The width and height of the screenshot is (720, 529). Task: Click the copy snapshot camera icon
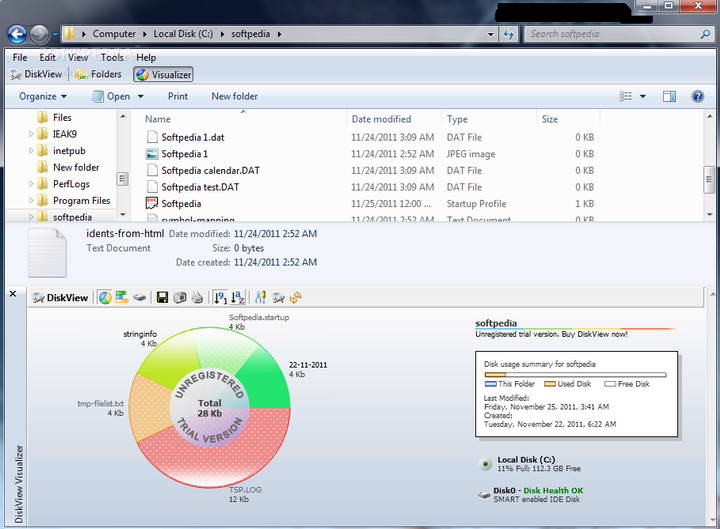(x=180, y=297)
